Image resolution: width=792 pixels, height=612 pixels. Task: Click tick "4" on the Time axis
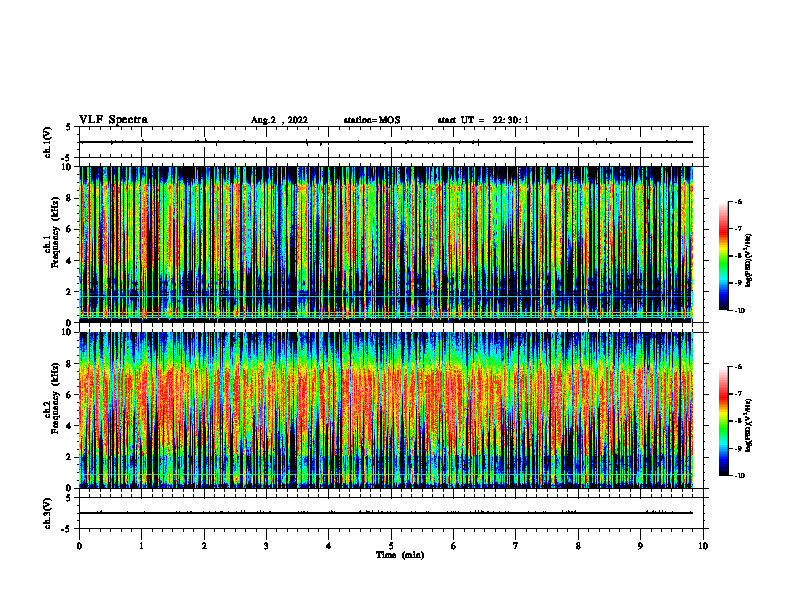pos(329,546)
